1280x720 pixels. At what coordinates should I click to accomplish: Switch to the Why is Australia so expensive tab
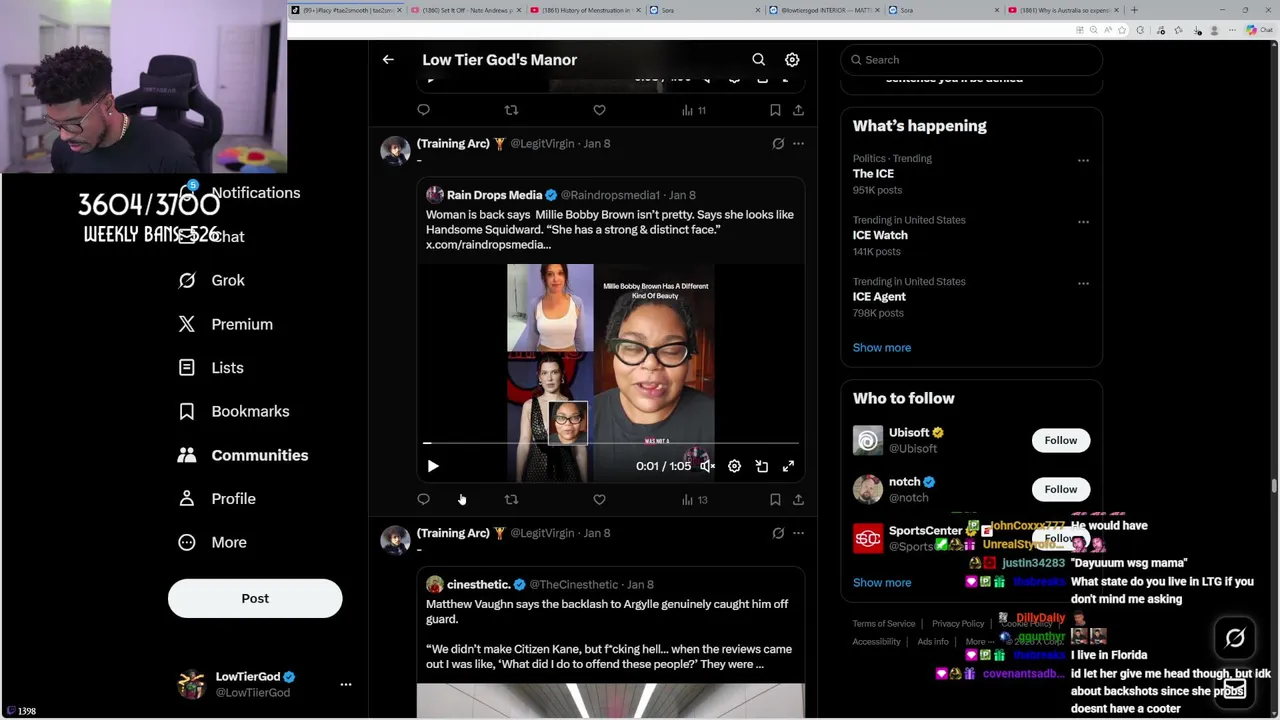point(1064,10)
